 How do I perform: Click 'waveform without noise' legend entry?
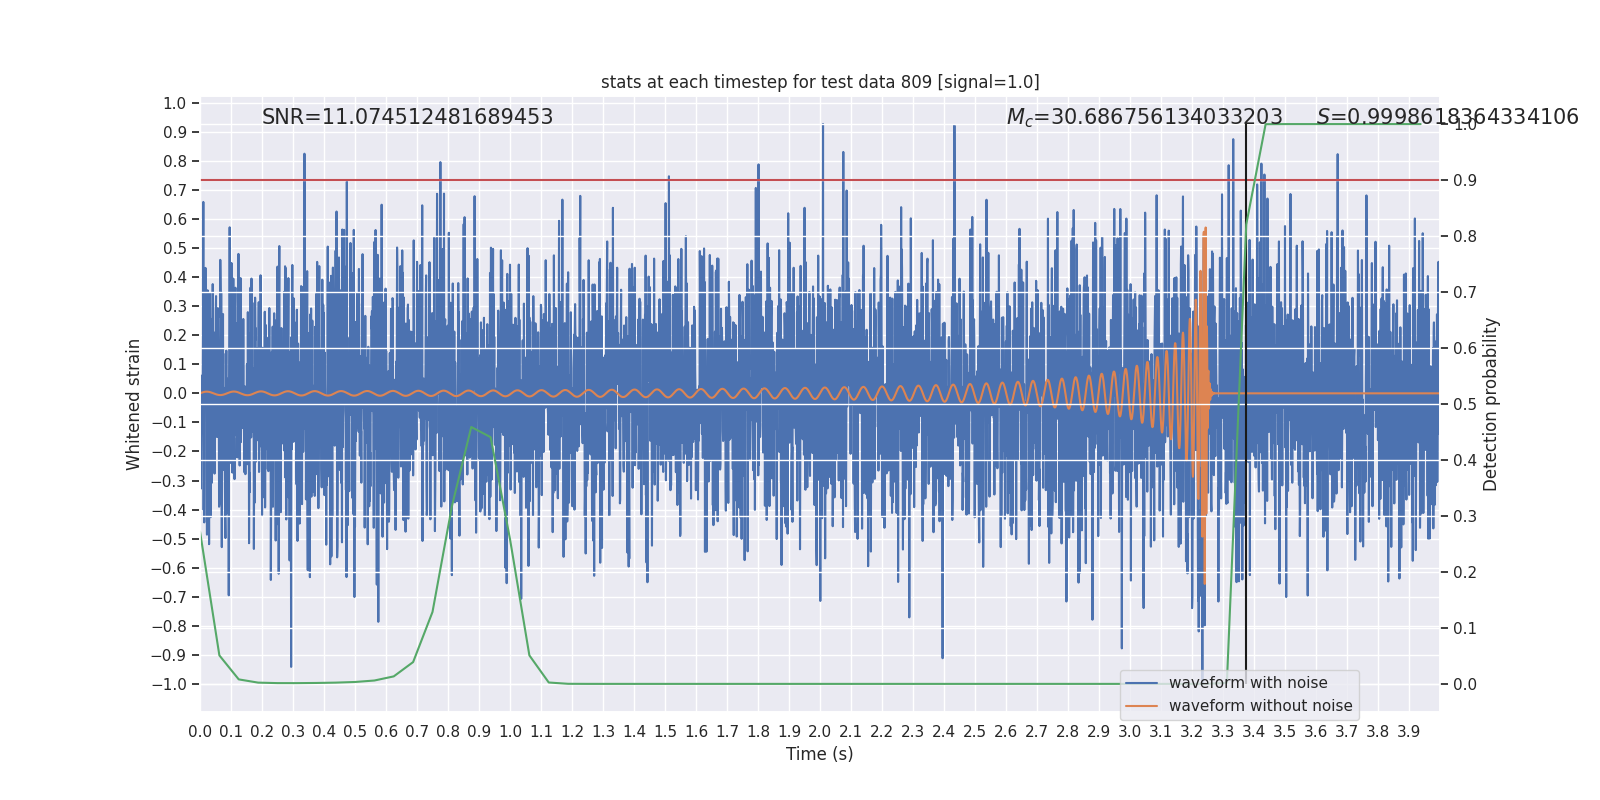click(x=1260, y=706)
